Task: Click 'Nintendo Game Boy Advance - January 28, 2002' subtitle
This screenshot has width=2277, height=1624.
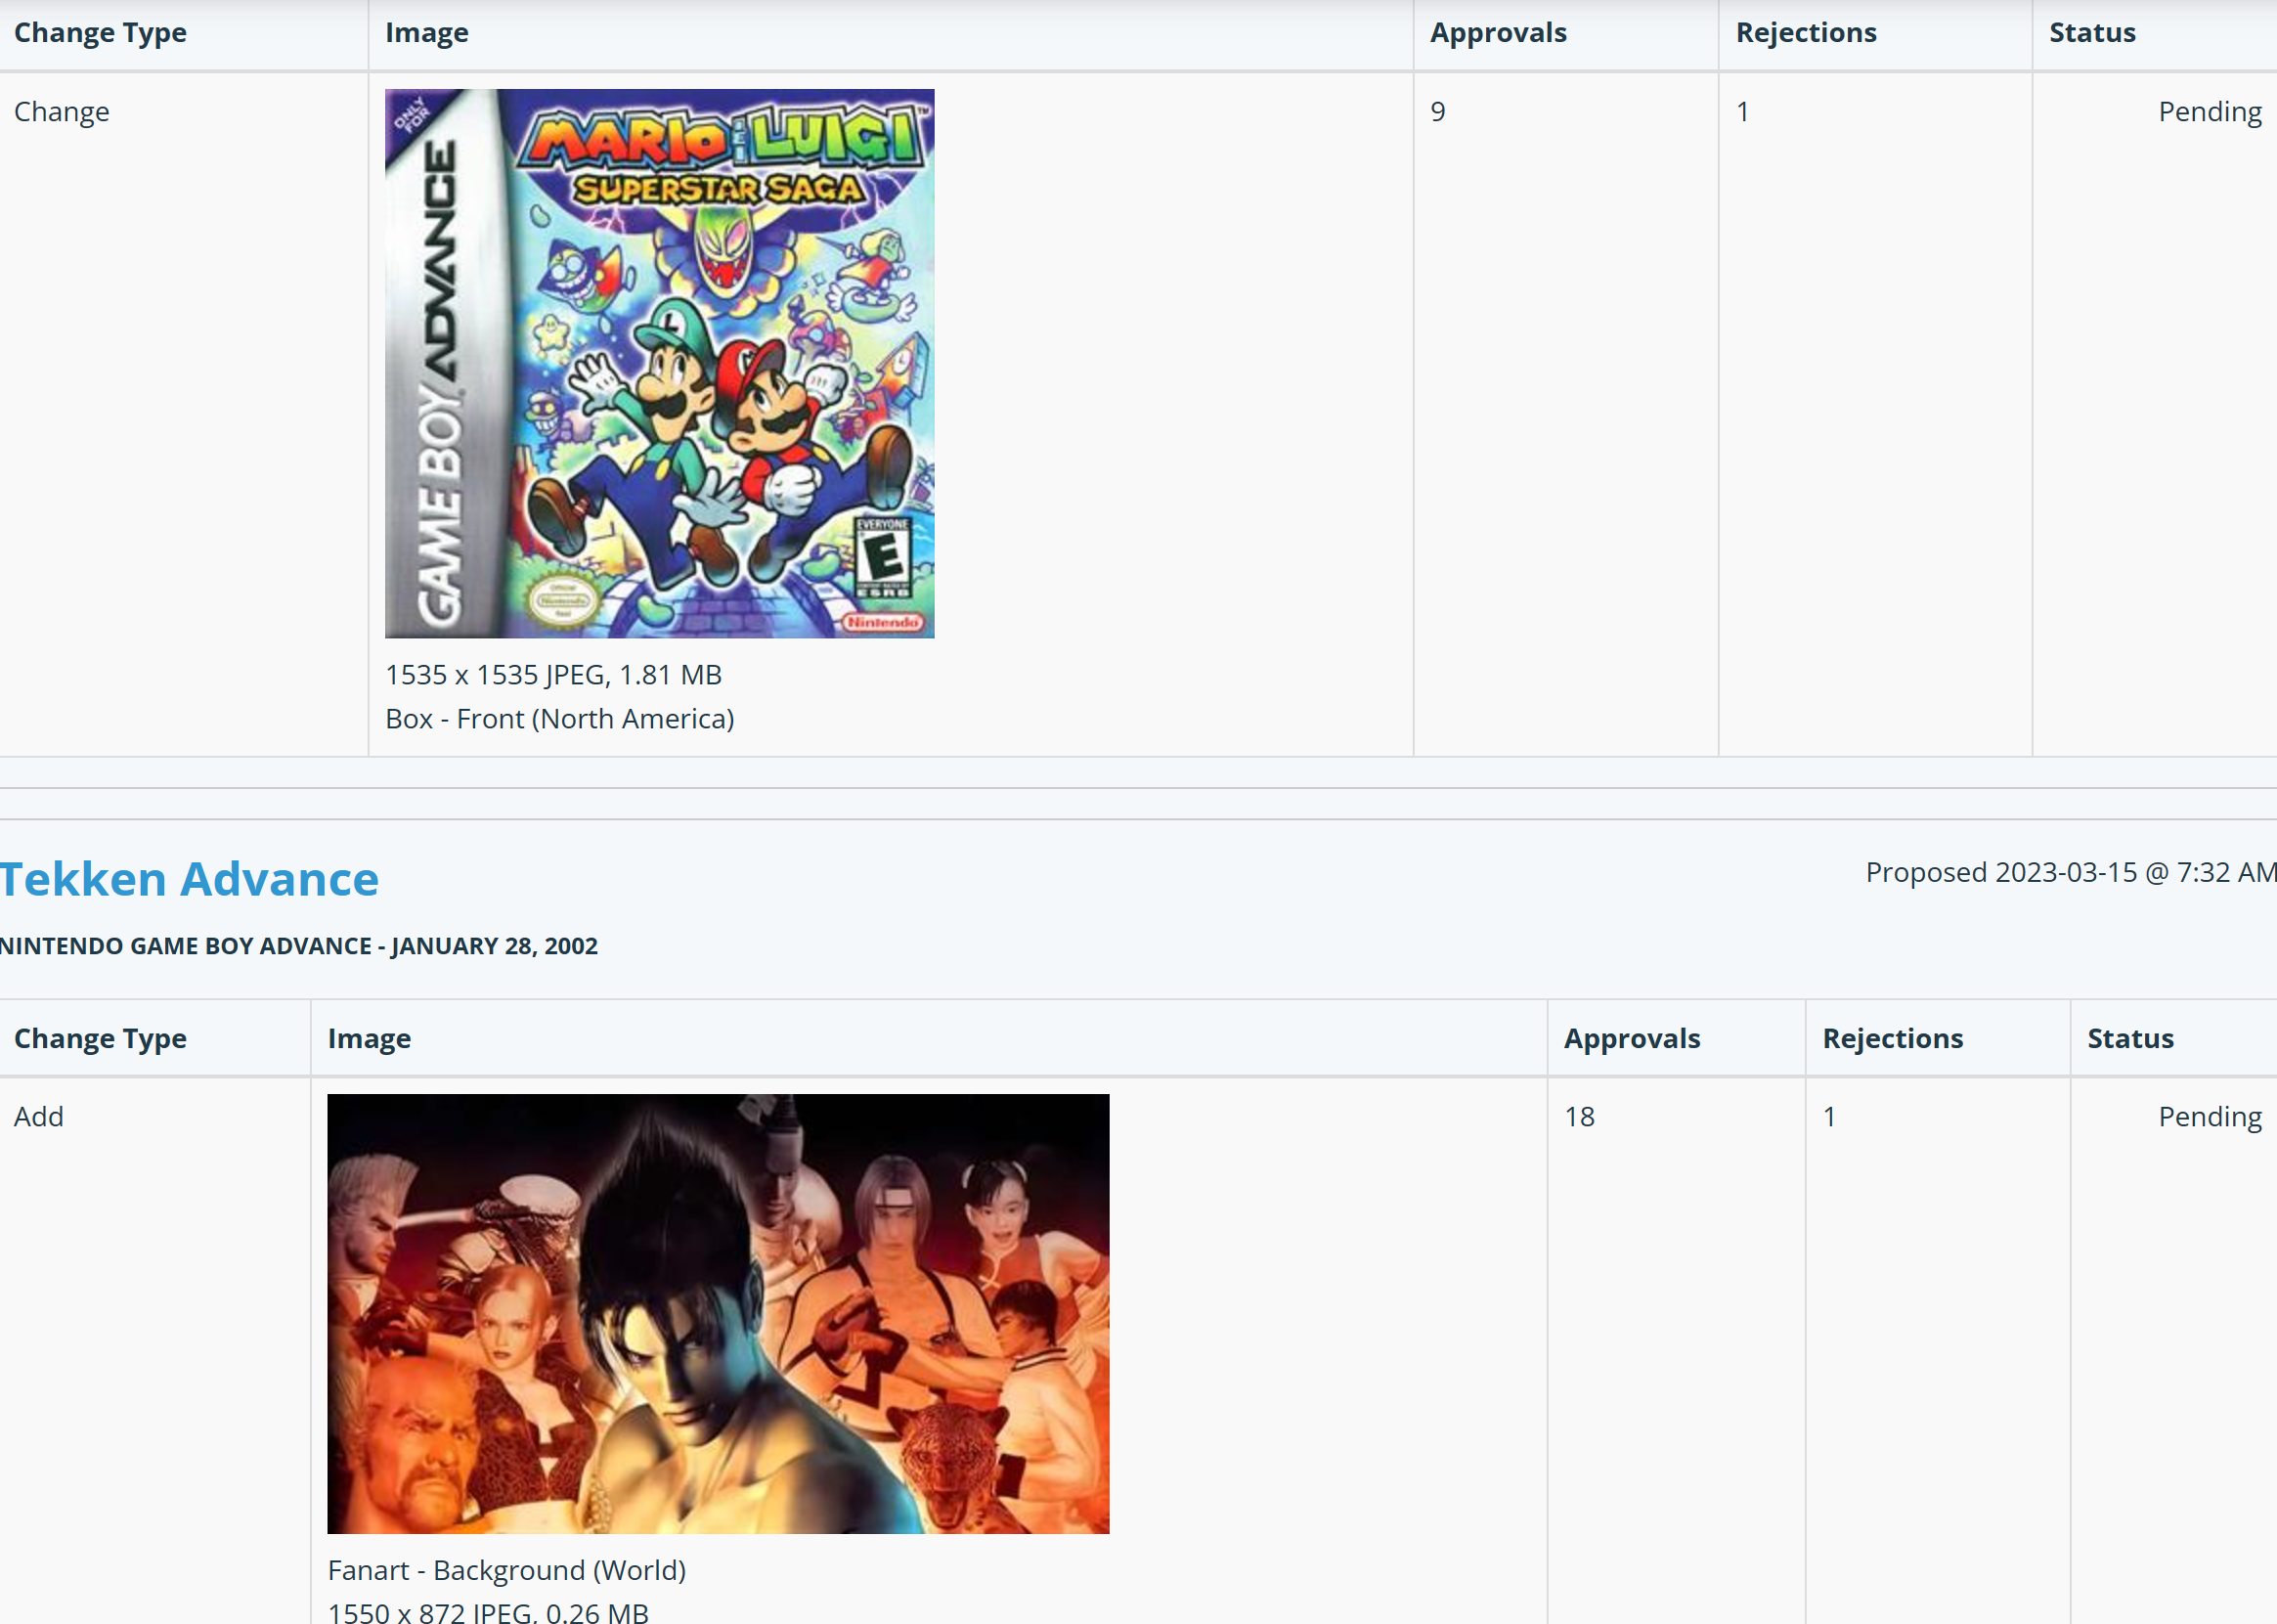Action: point(299,946)
